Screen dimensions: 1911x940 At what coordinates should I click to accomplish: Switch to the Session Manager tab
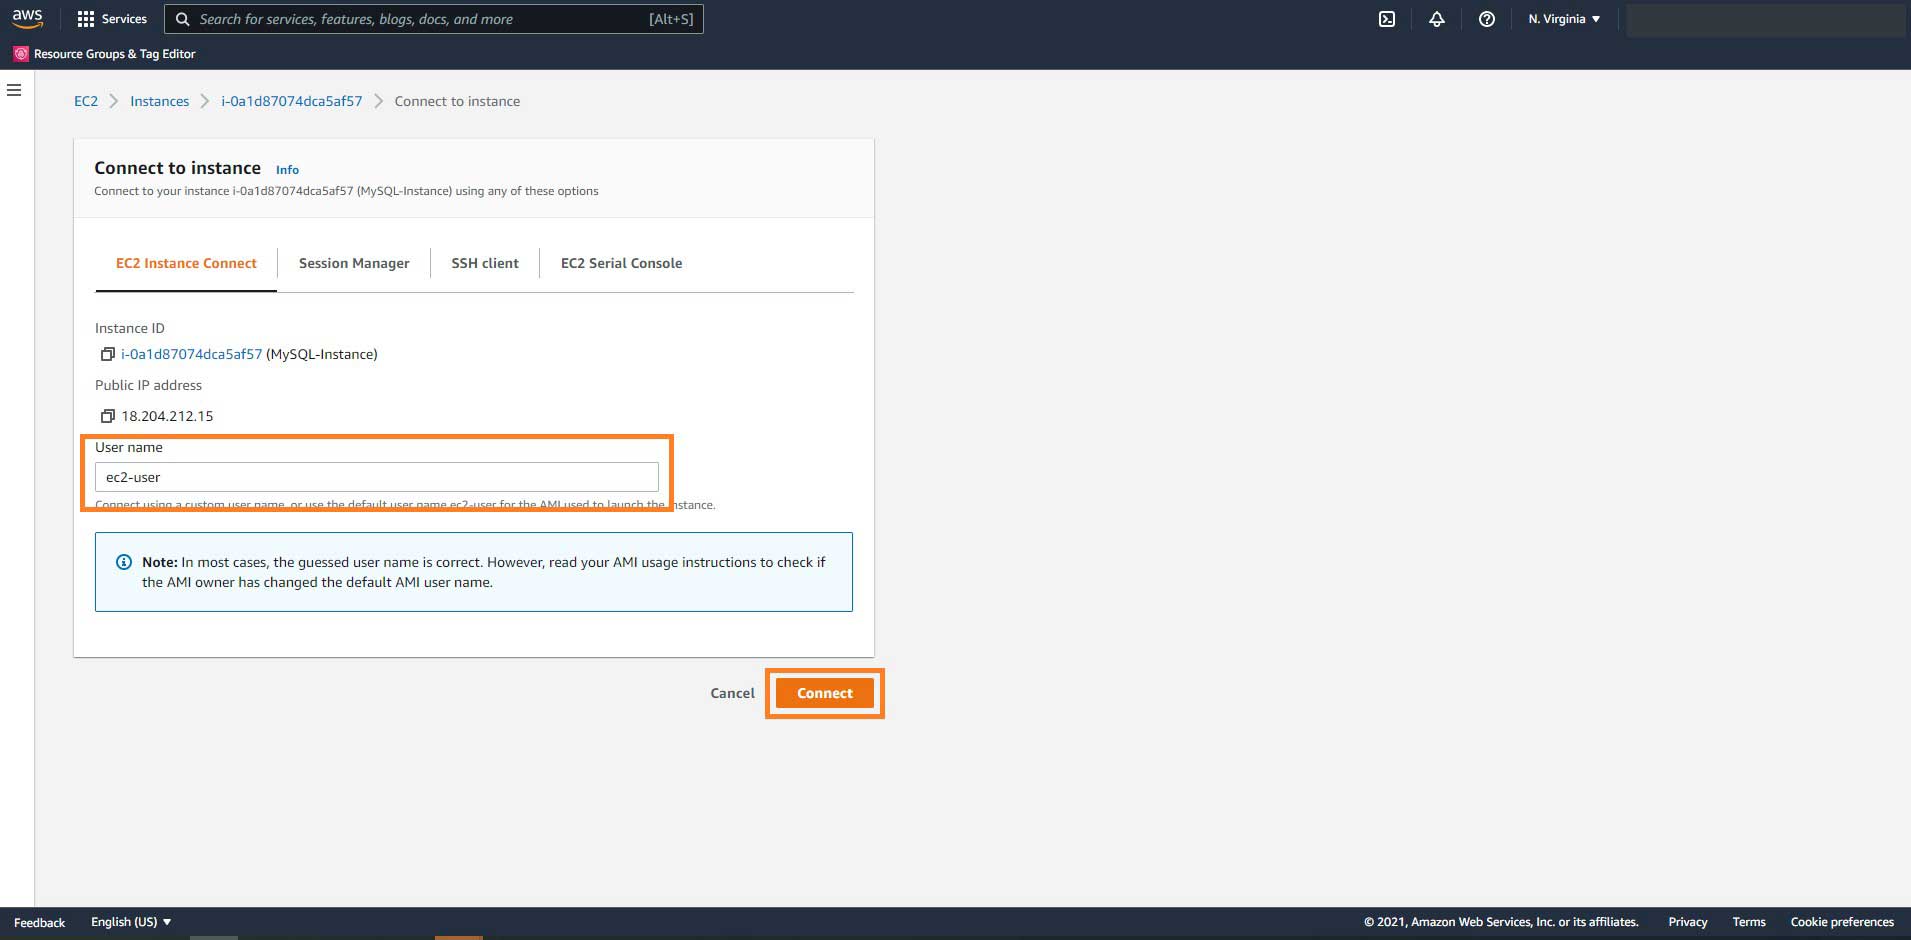(354, 263)
